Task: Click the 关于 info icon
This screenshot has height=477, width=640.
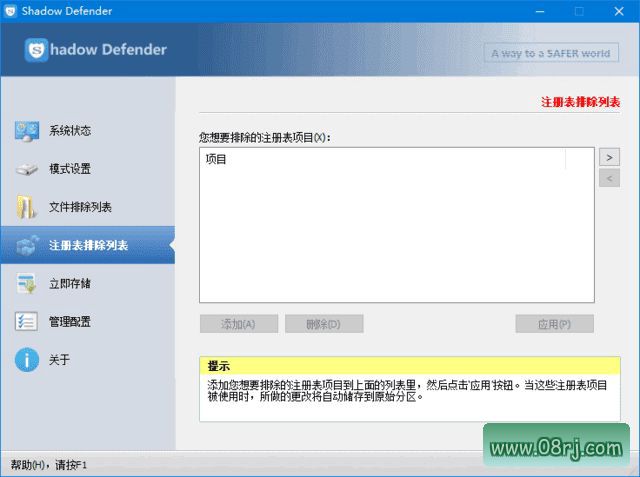Action: coord(27,360)
